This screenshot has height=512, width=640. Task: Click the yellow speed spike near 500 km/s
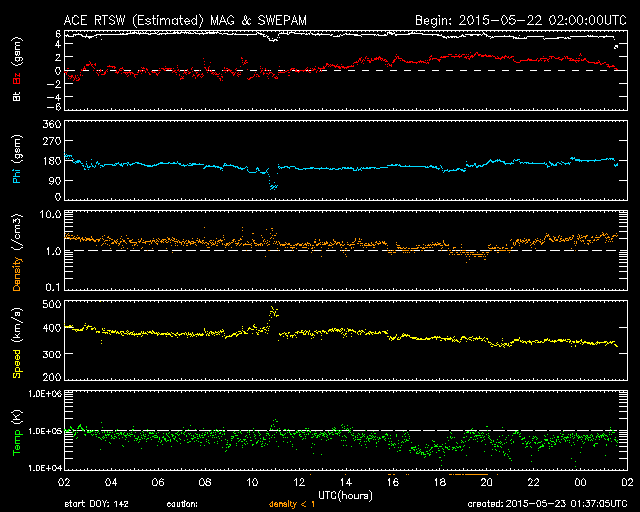[274, 312]
